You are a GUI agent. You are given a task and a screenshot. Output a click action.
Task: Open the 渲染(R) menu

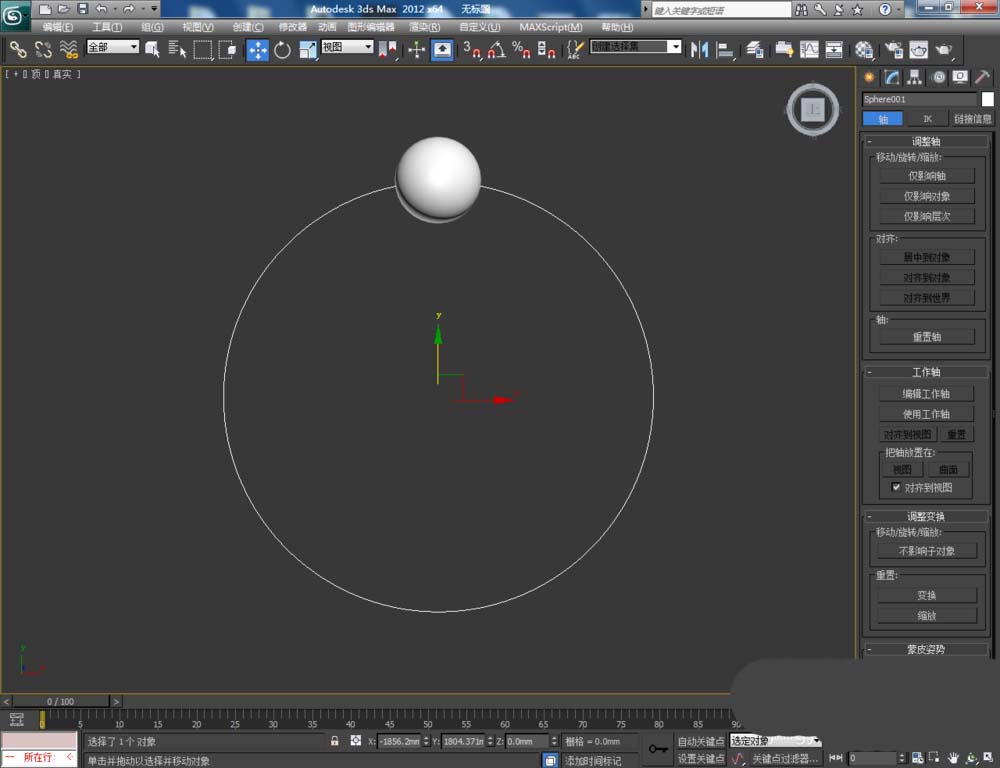(425, 27)
